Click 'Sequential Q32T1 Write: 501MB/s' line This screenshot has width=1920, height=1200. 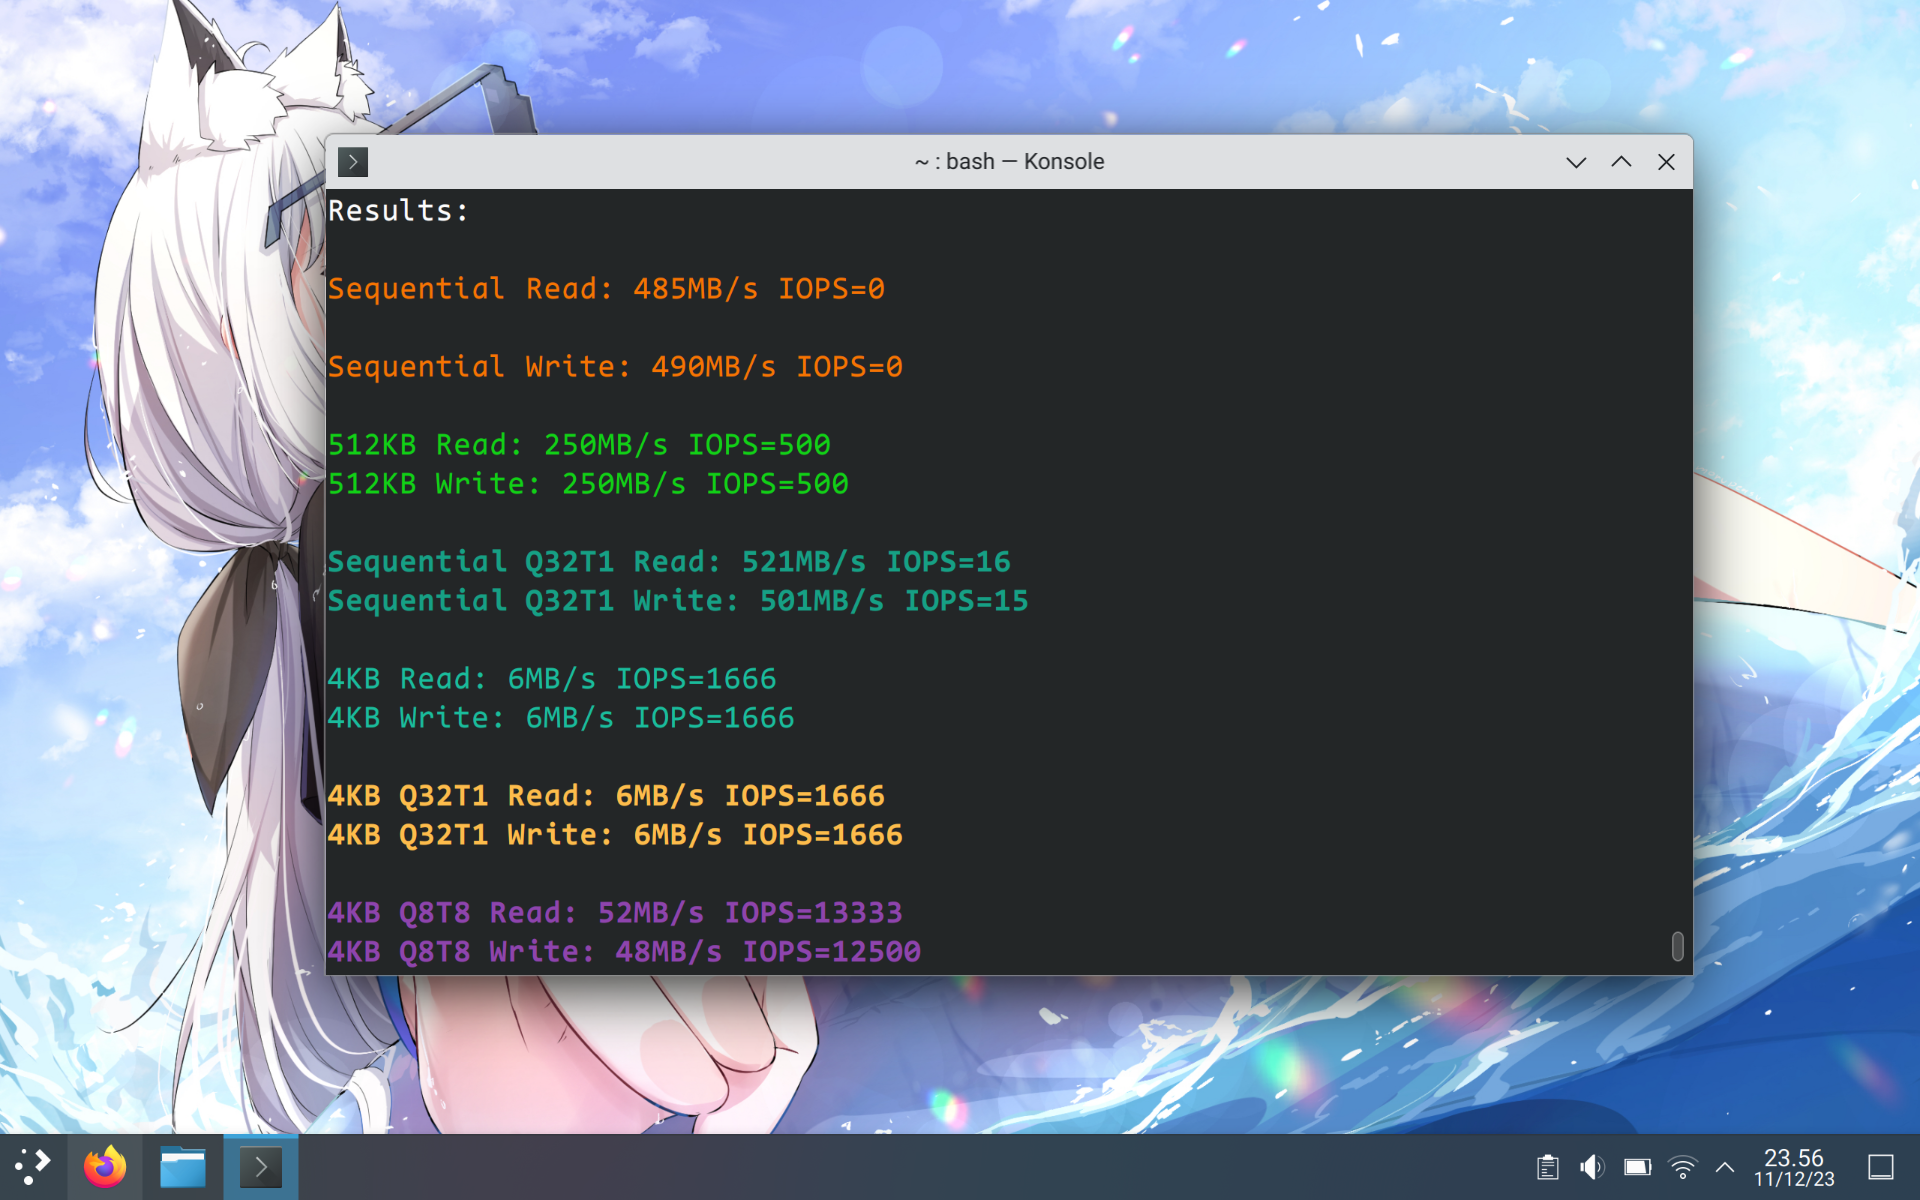(678, 601)
